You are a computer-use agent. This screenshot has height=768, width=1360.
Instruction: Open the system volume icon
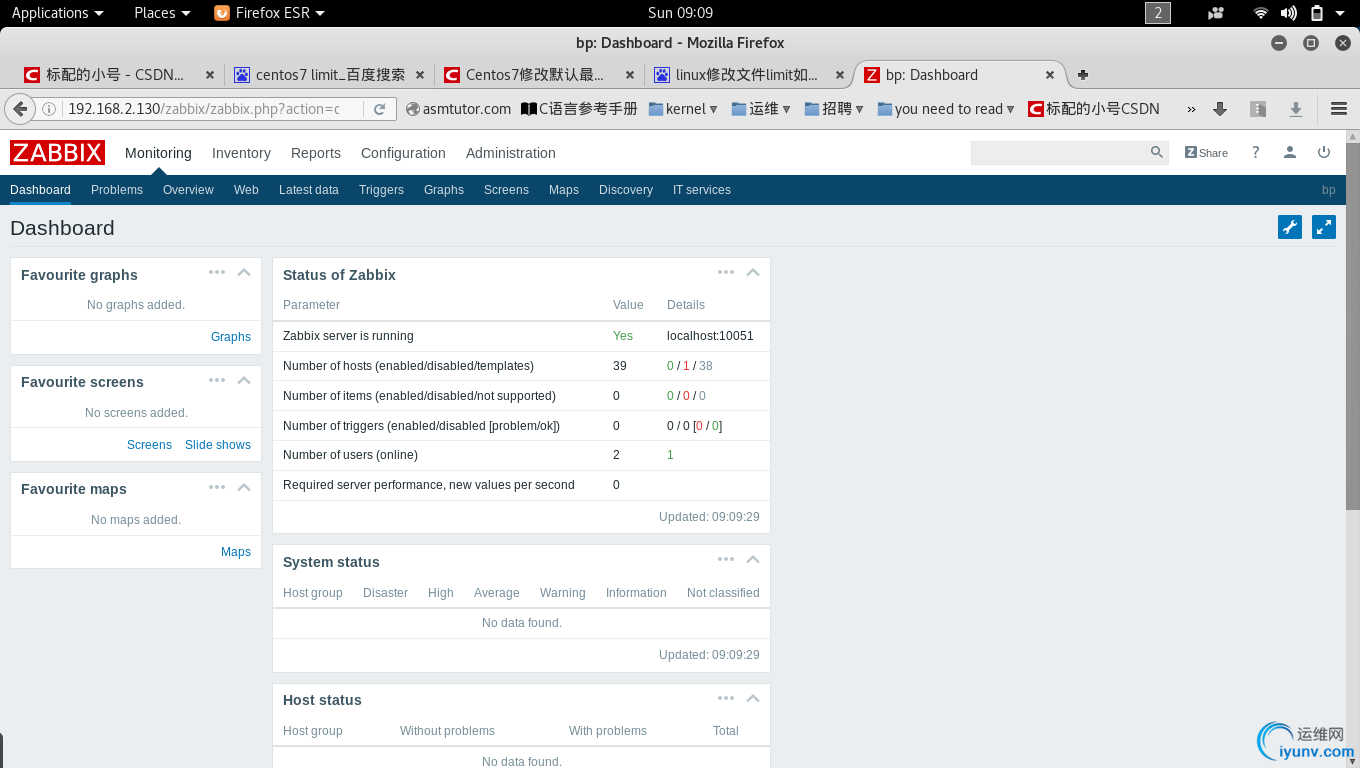pyautogui.click(x=1289, y=13)
